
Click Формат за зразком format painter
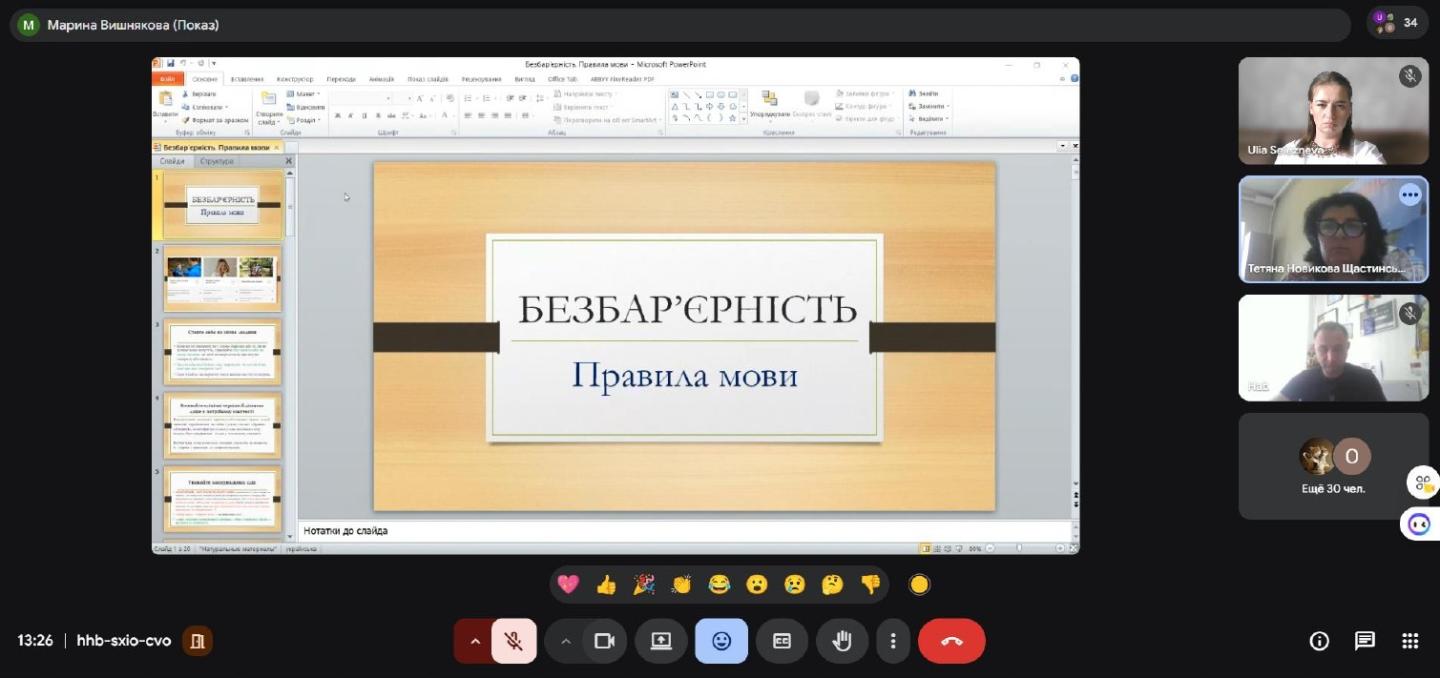(215, 120)
